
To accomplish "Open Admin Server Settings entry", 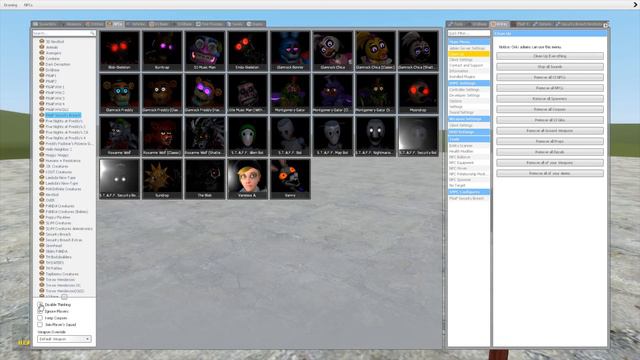I will tap(469, 48).
